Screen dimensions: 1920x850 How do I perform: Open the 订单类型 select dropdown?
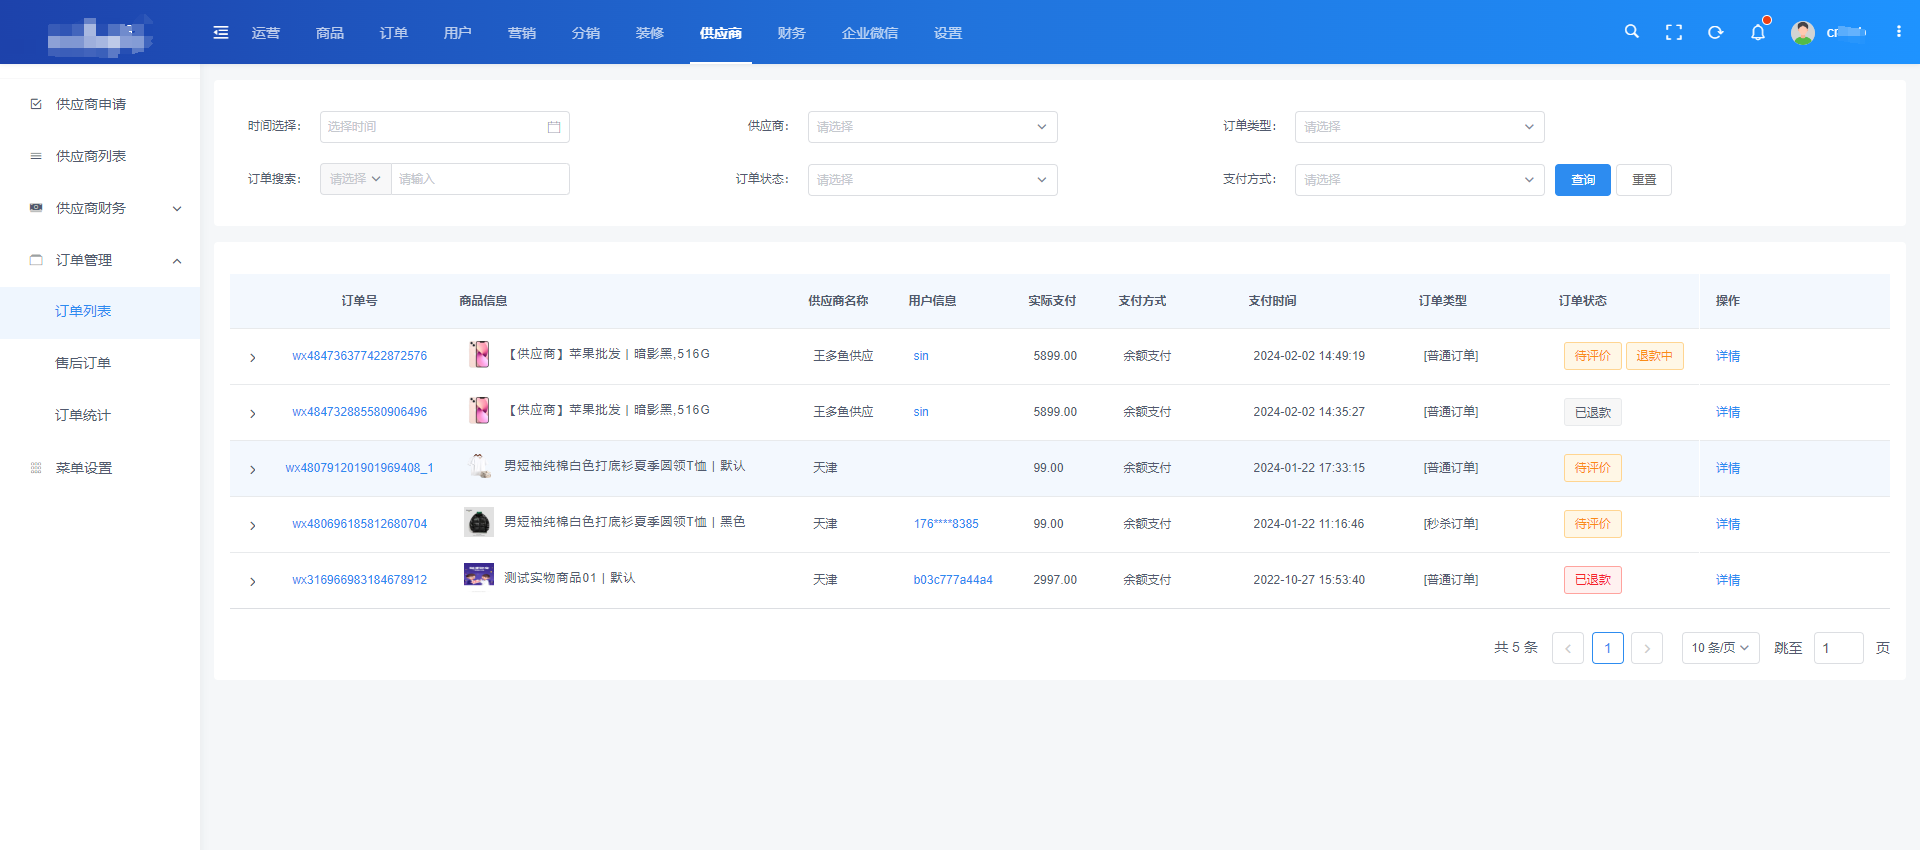[x=1419, y=127]
